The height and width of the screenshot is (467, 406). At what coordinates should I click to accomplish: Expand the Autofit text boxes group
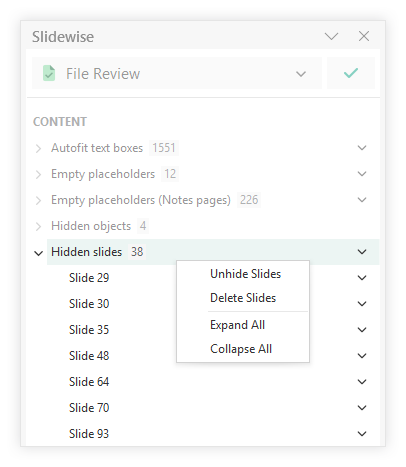tap(38, 148)
